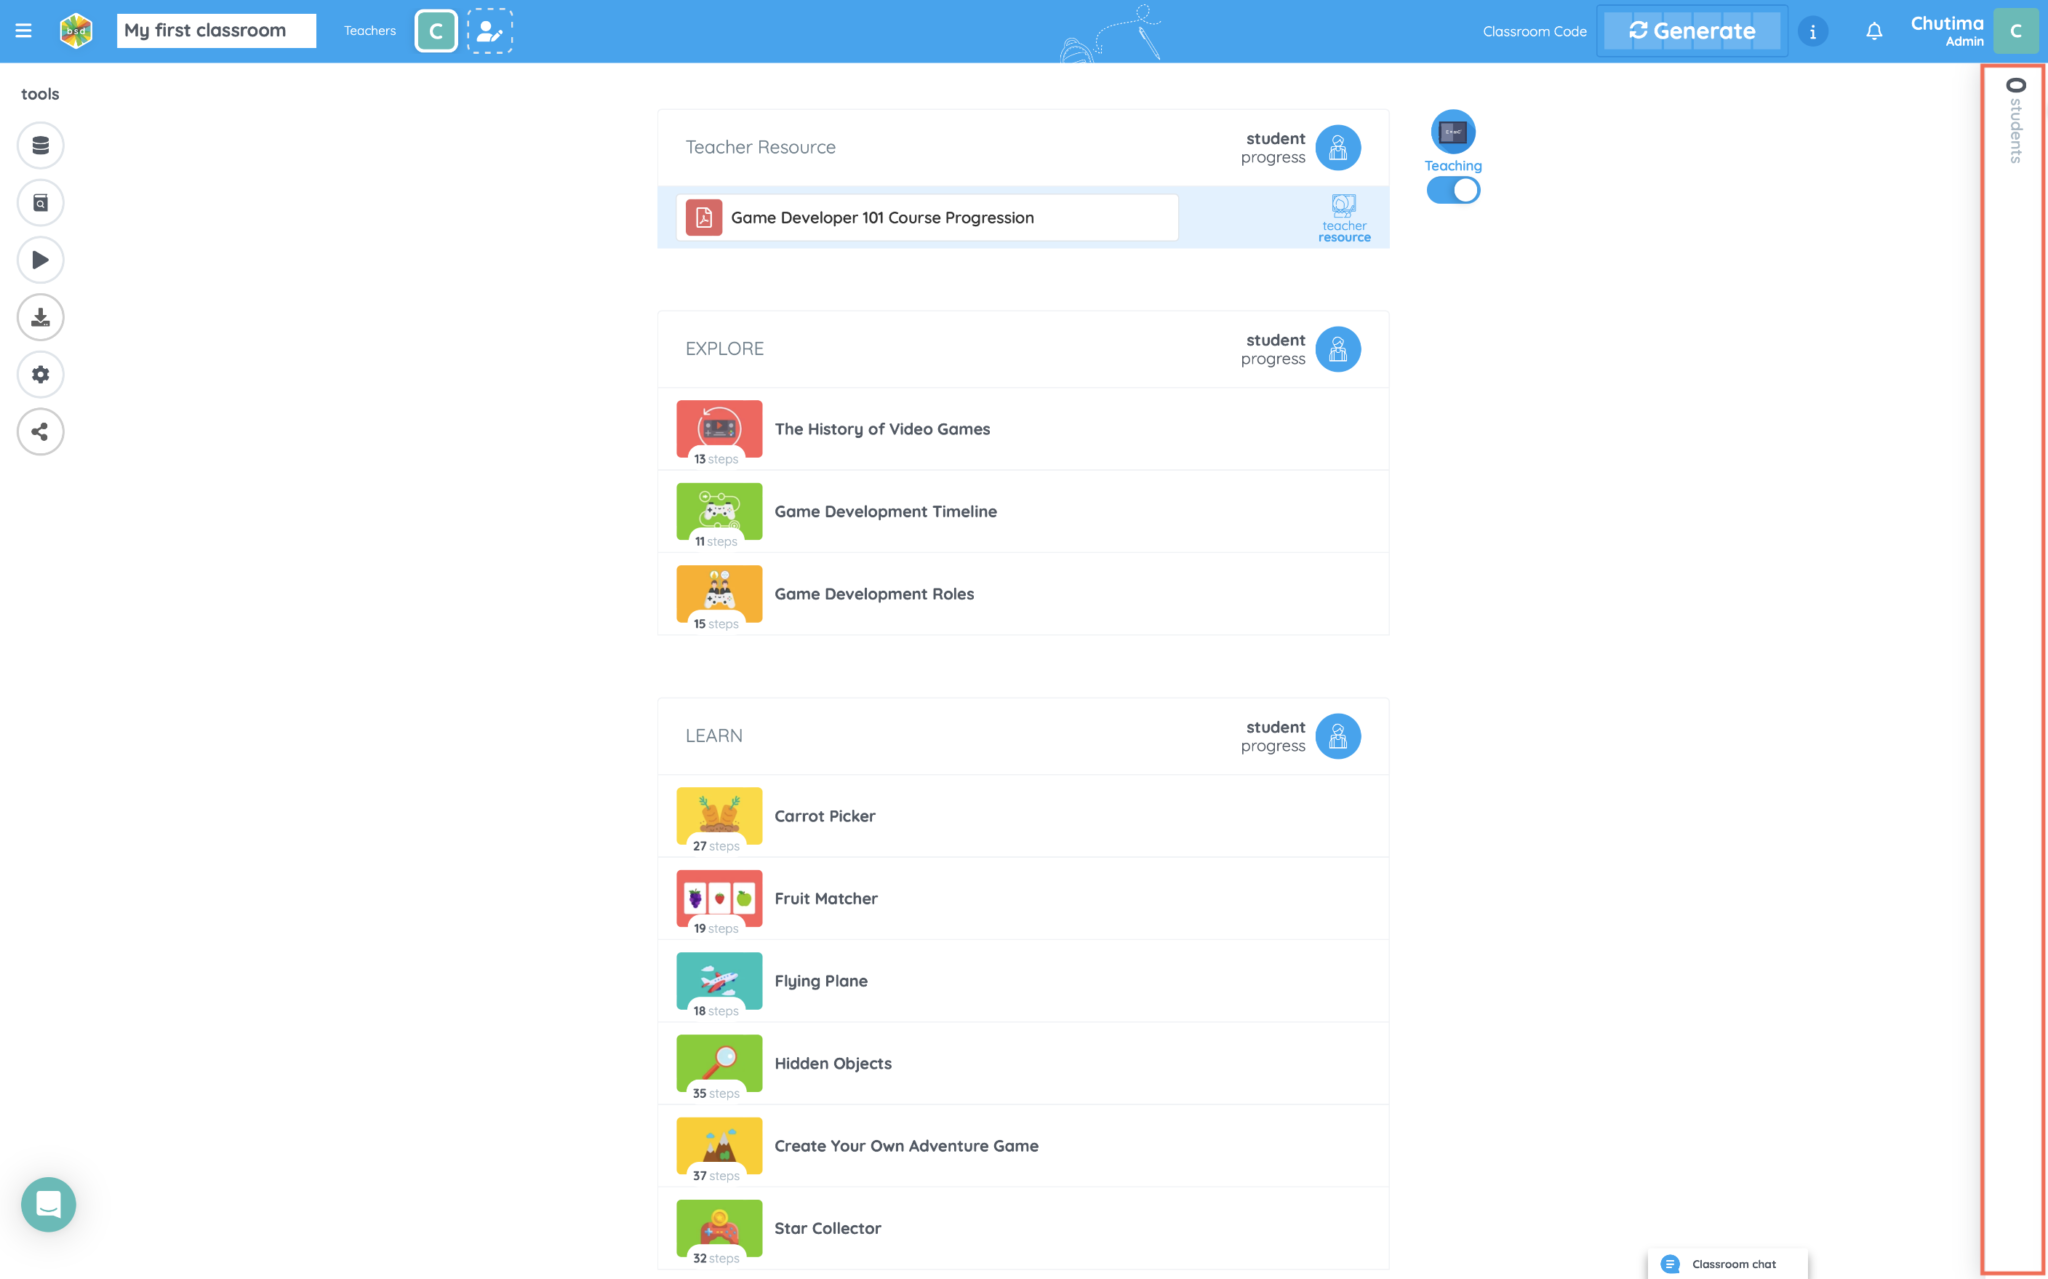Click the add teacher dashed icon

click(x=490, y=30)
